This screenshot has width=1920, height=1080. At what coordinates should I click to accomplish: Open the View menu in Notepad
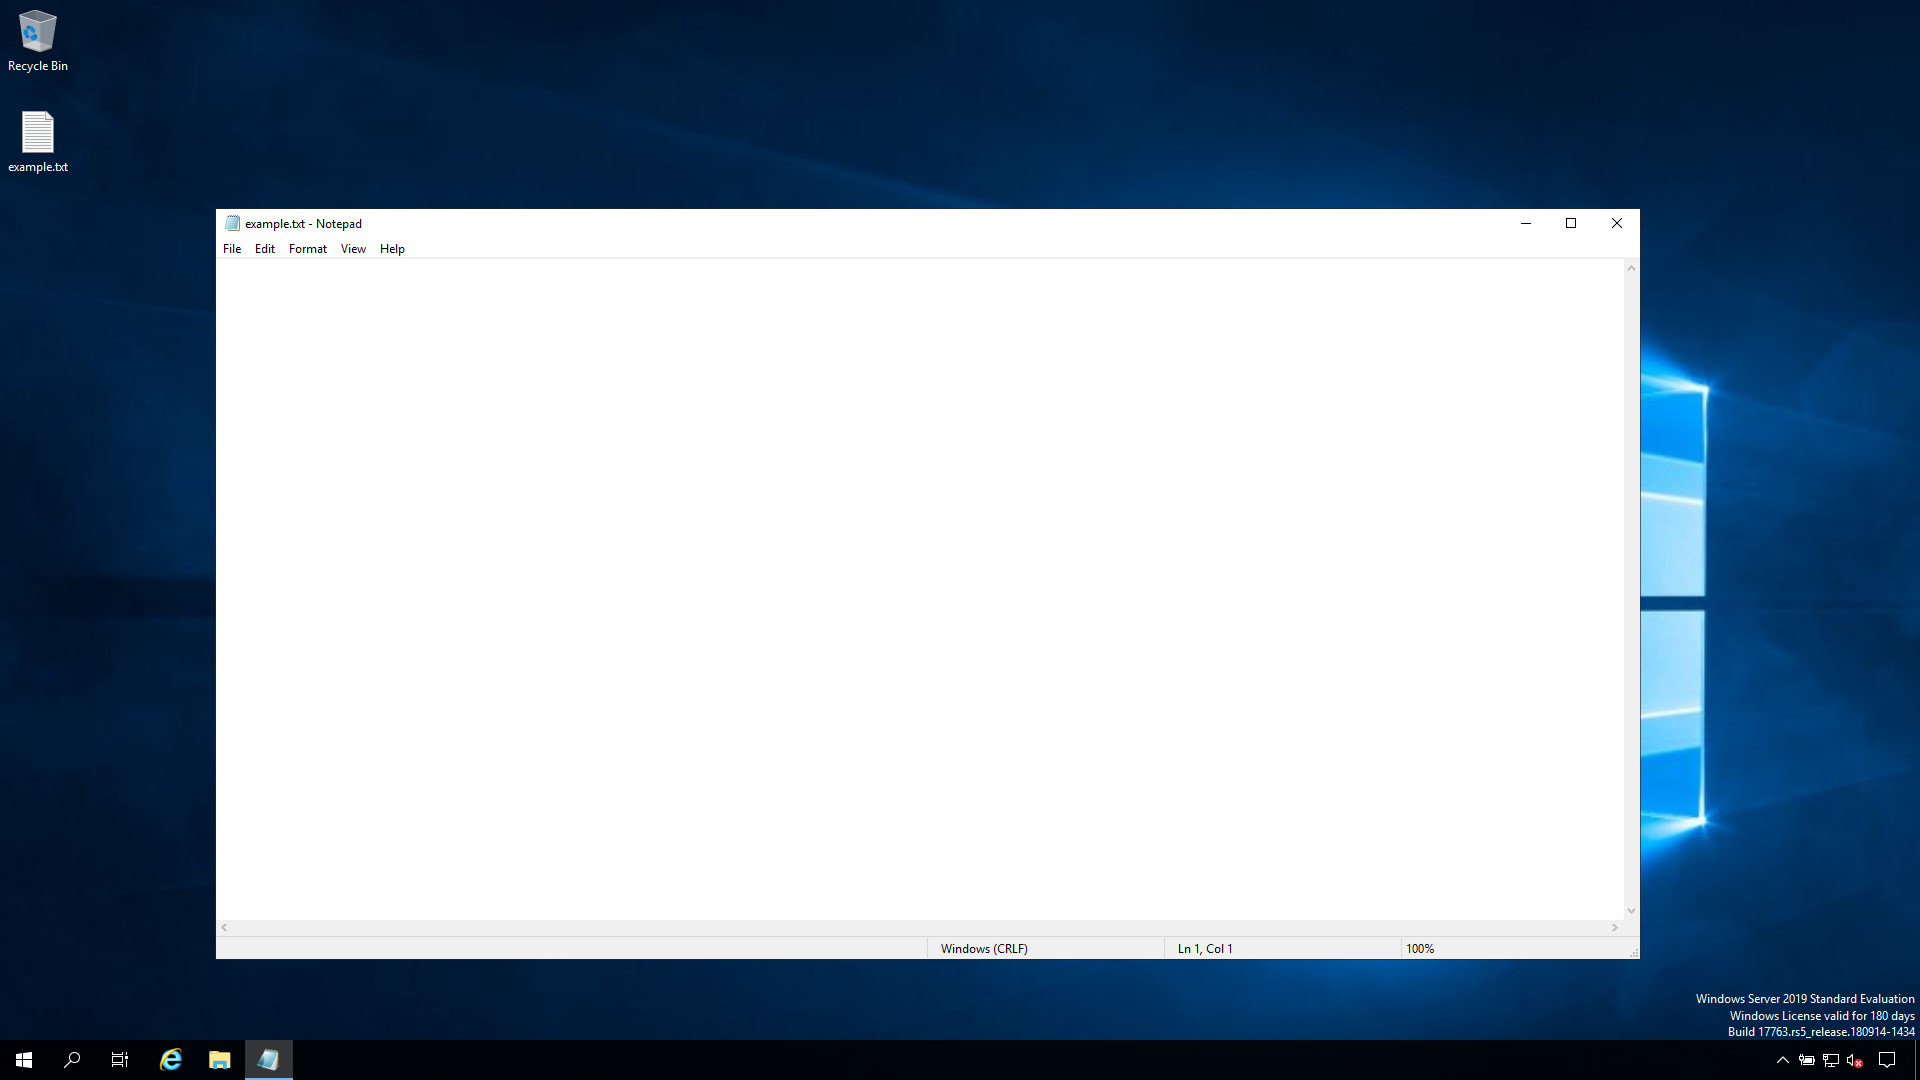[x=352, y=248]
